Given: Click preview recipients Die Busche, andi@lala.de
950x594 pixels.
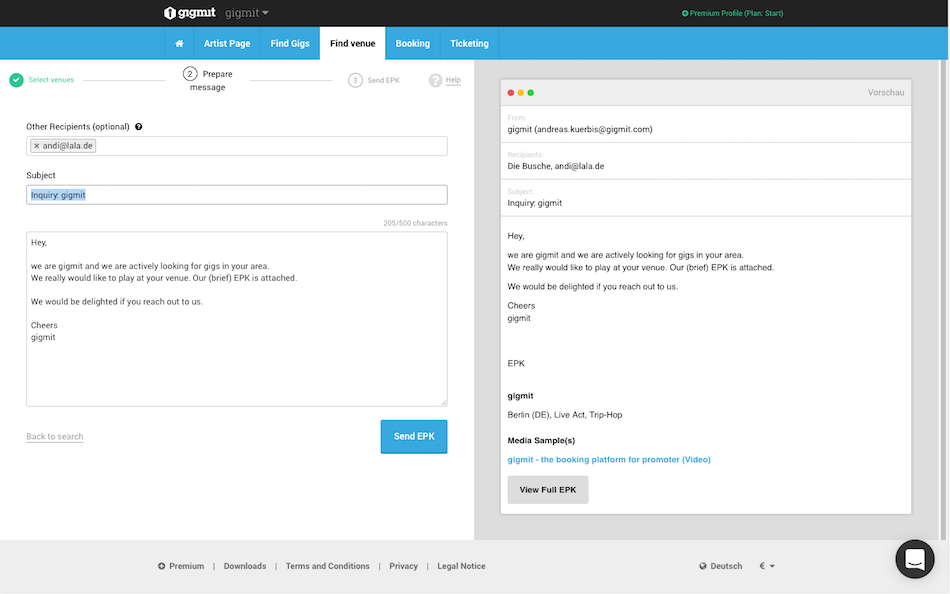Looking at the screenshot, I should [556, 166].
